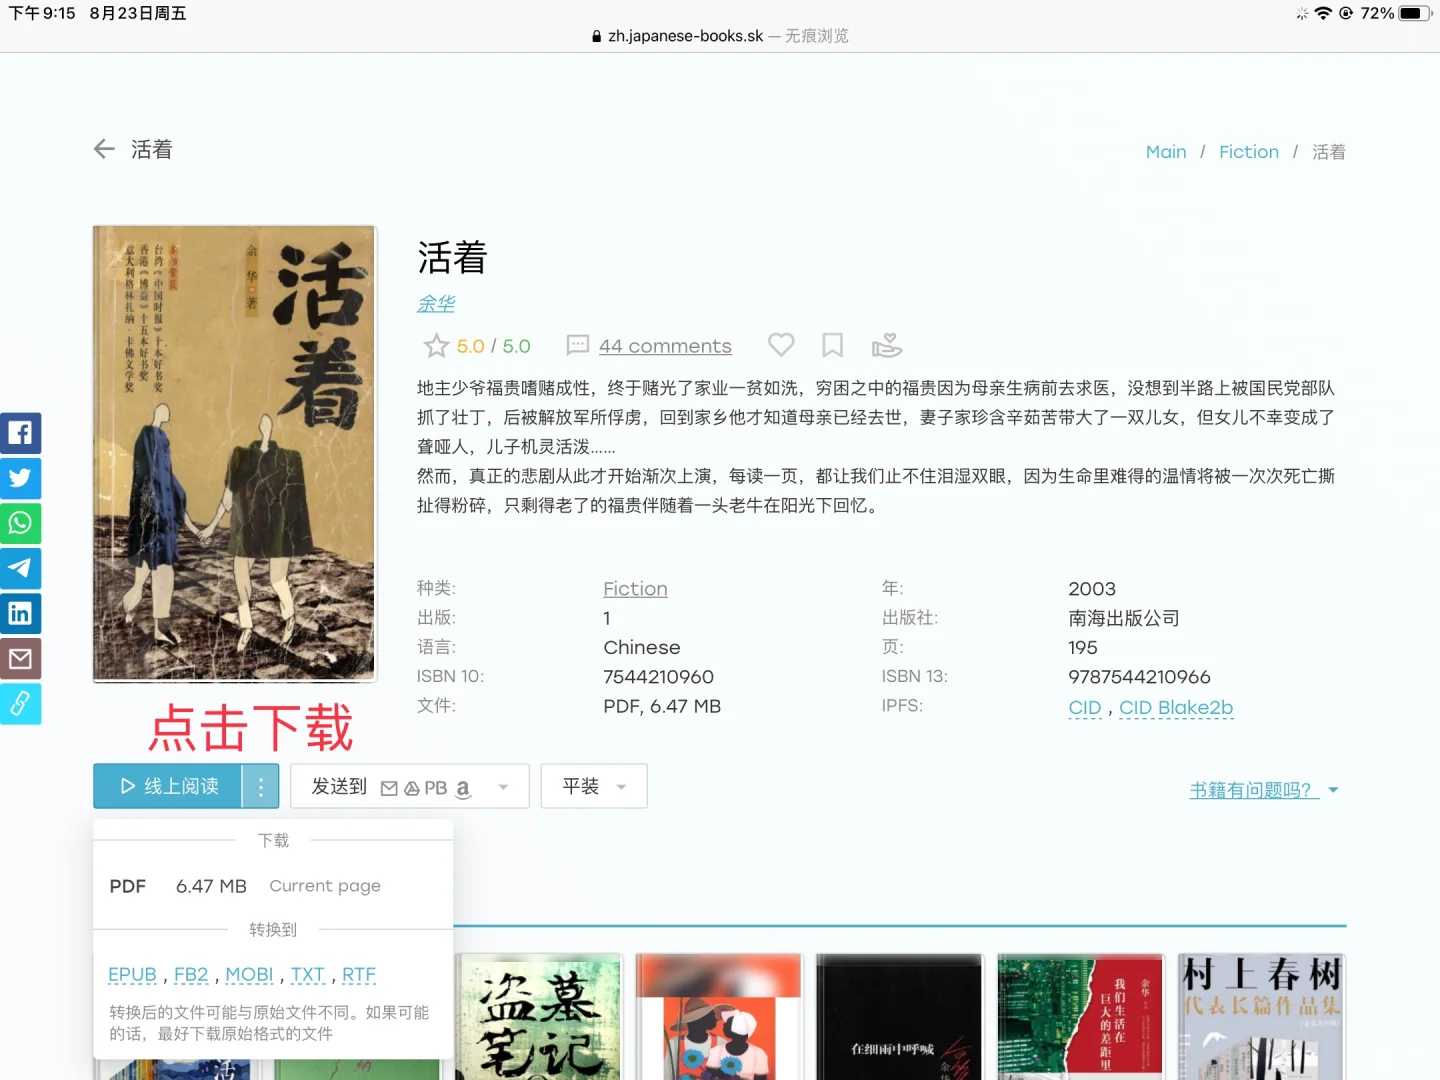Share this book on Facebook
Image resolution: width=1440 pixels, height=1080 pixels.
tap(20, 433)
